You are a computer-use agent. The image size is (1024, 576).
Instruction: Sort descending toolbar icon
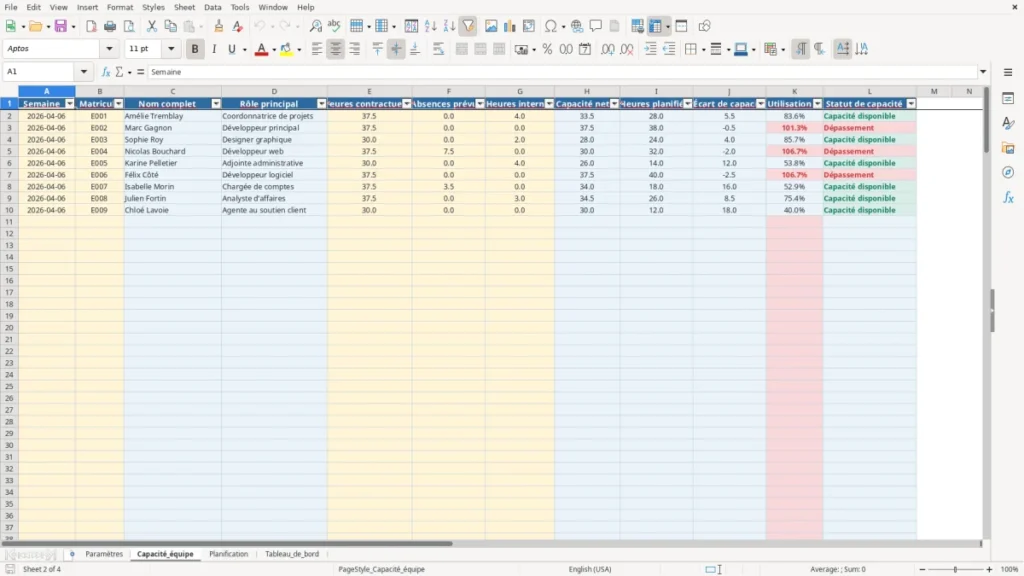pos(449,26)
